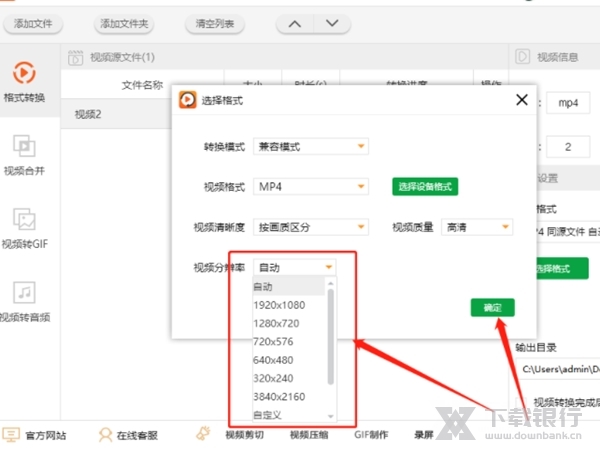The height and width of the screenshot is (449, 600).
Task: Click the resolution list scrollbar thumb
Action: 331,337
